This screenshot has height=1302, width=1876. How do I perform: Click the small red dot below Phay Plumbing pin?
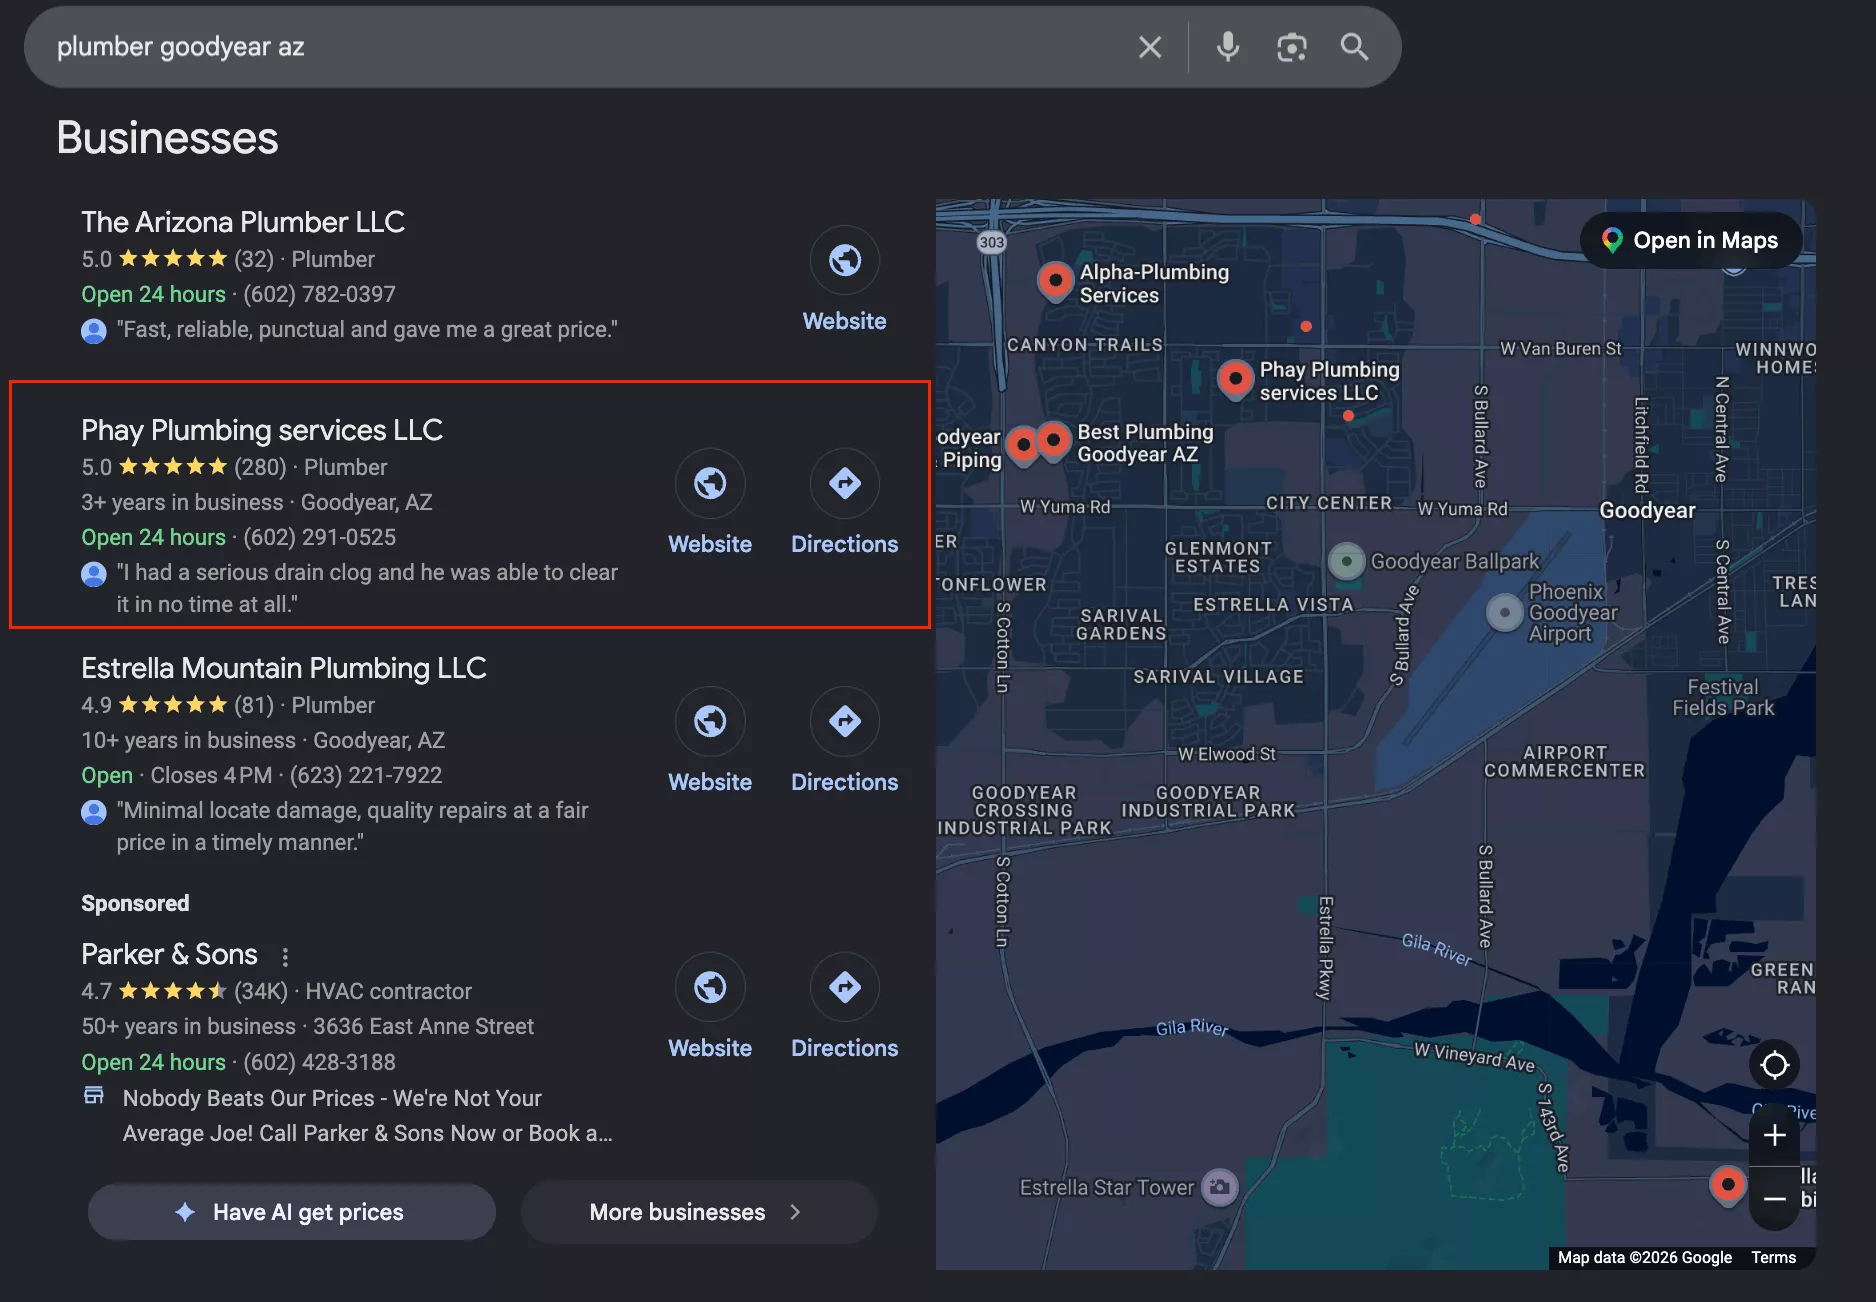(x=1348, y=416)
